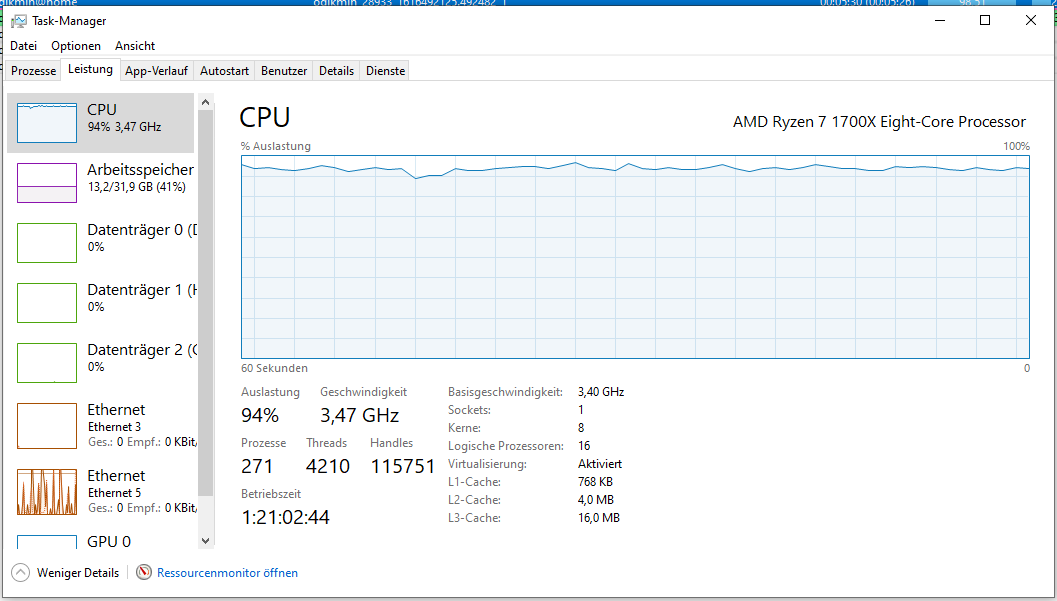This screenshot has width=1057, height=601.
Task: Click the Logische Prozessoren value 16
Action: tap(584, 445)
